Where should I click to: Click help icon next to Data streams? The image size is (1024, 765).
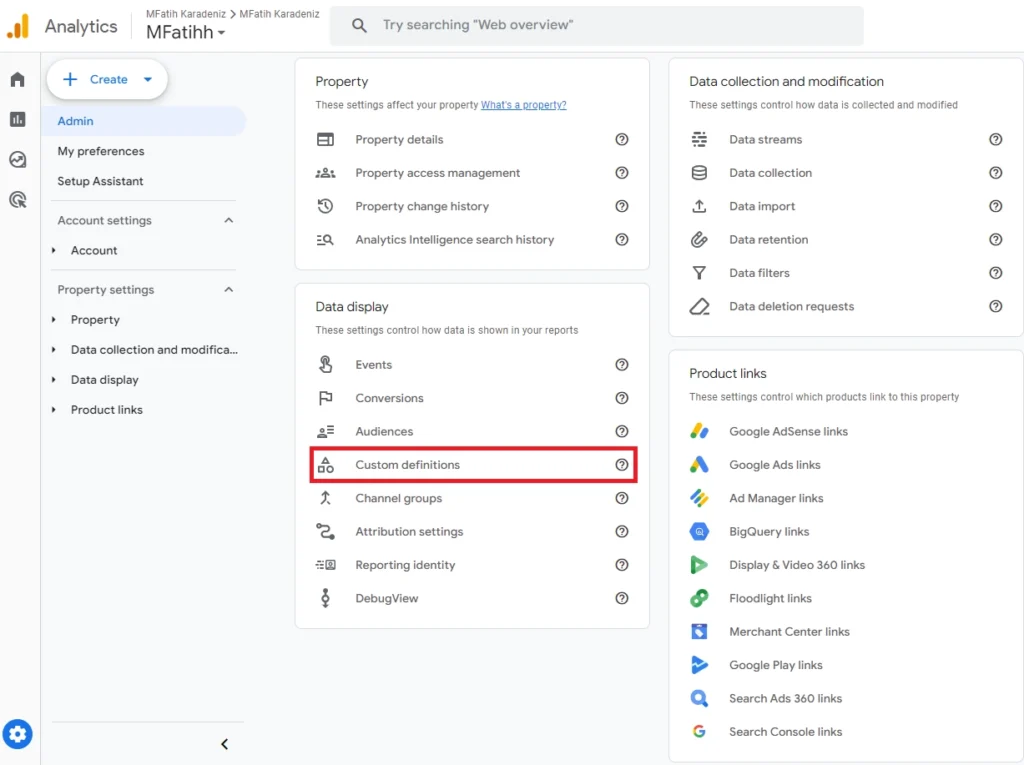pos(995,140)
